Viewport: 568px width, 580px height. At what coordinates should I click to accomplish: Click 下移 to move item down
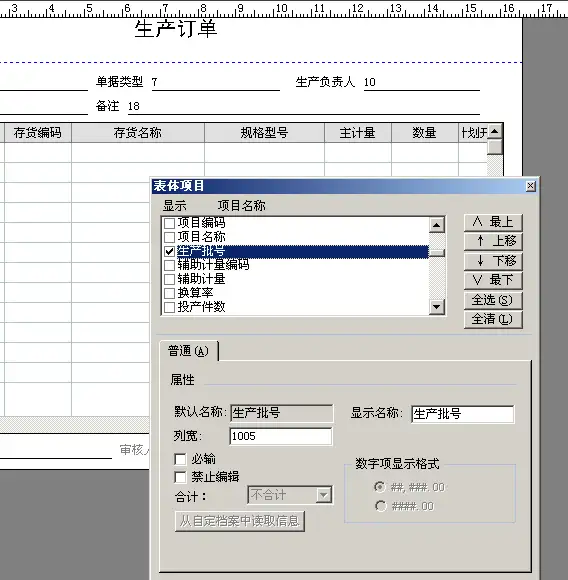(x=493, y=261)
